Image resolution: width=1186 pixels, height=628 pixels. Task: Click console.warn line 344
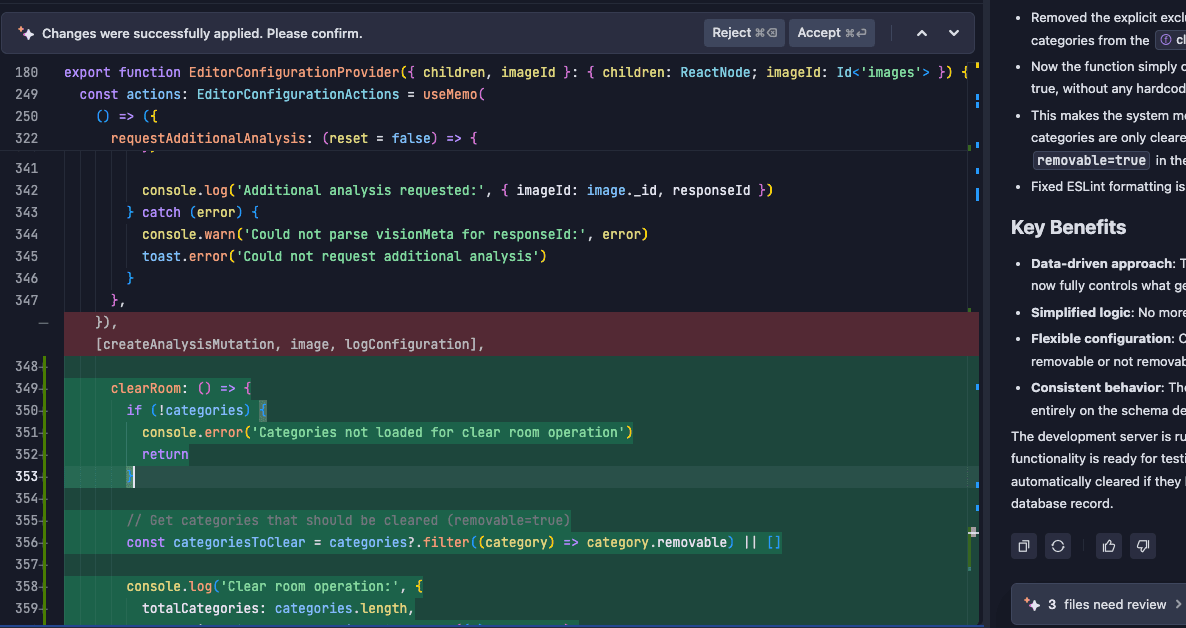pos(395,235)
